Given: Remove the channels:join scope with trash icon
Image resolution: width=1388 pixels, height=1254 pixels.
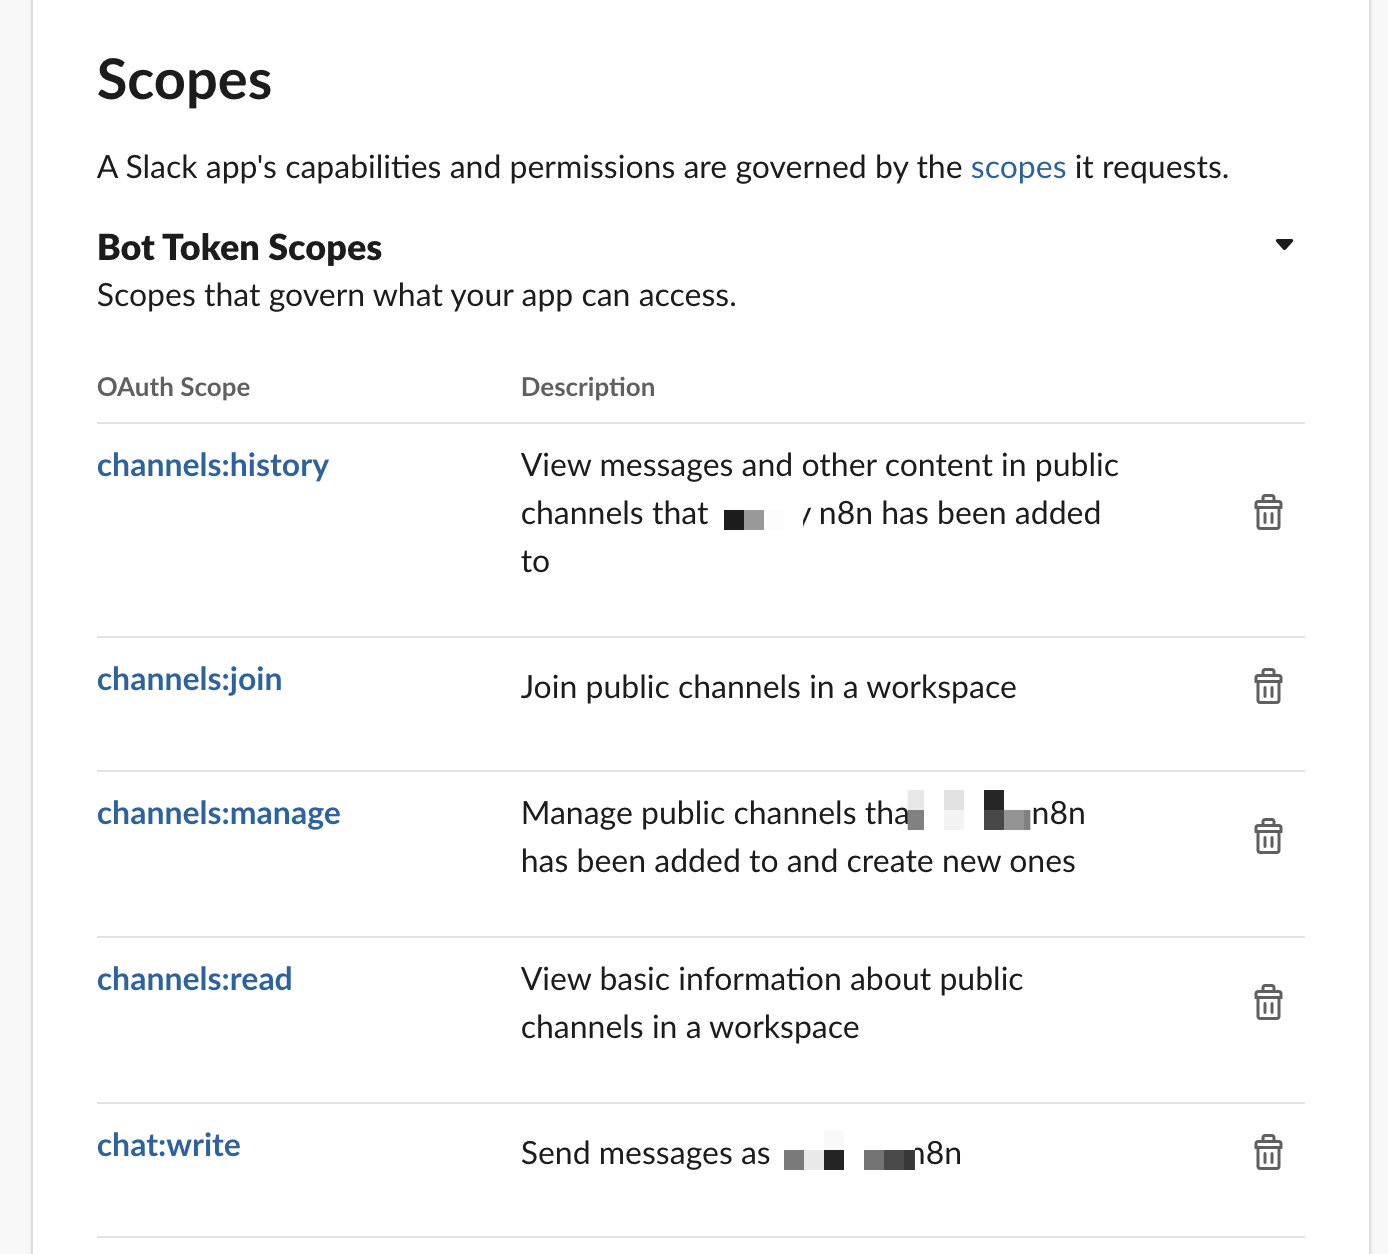Looking at the screenshot, I should pyautogui.click(x=1268, y=687).
